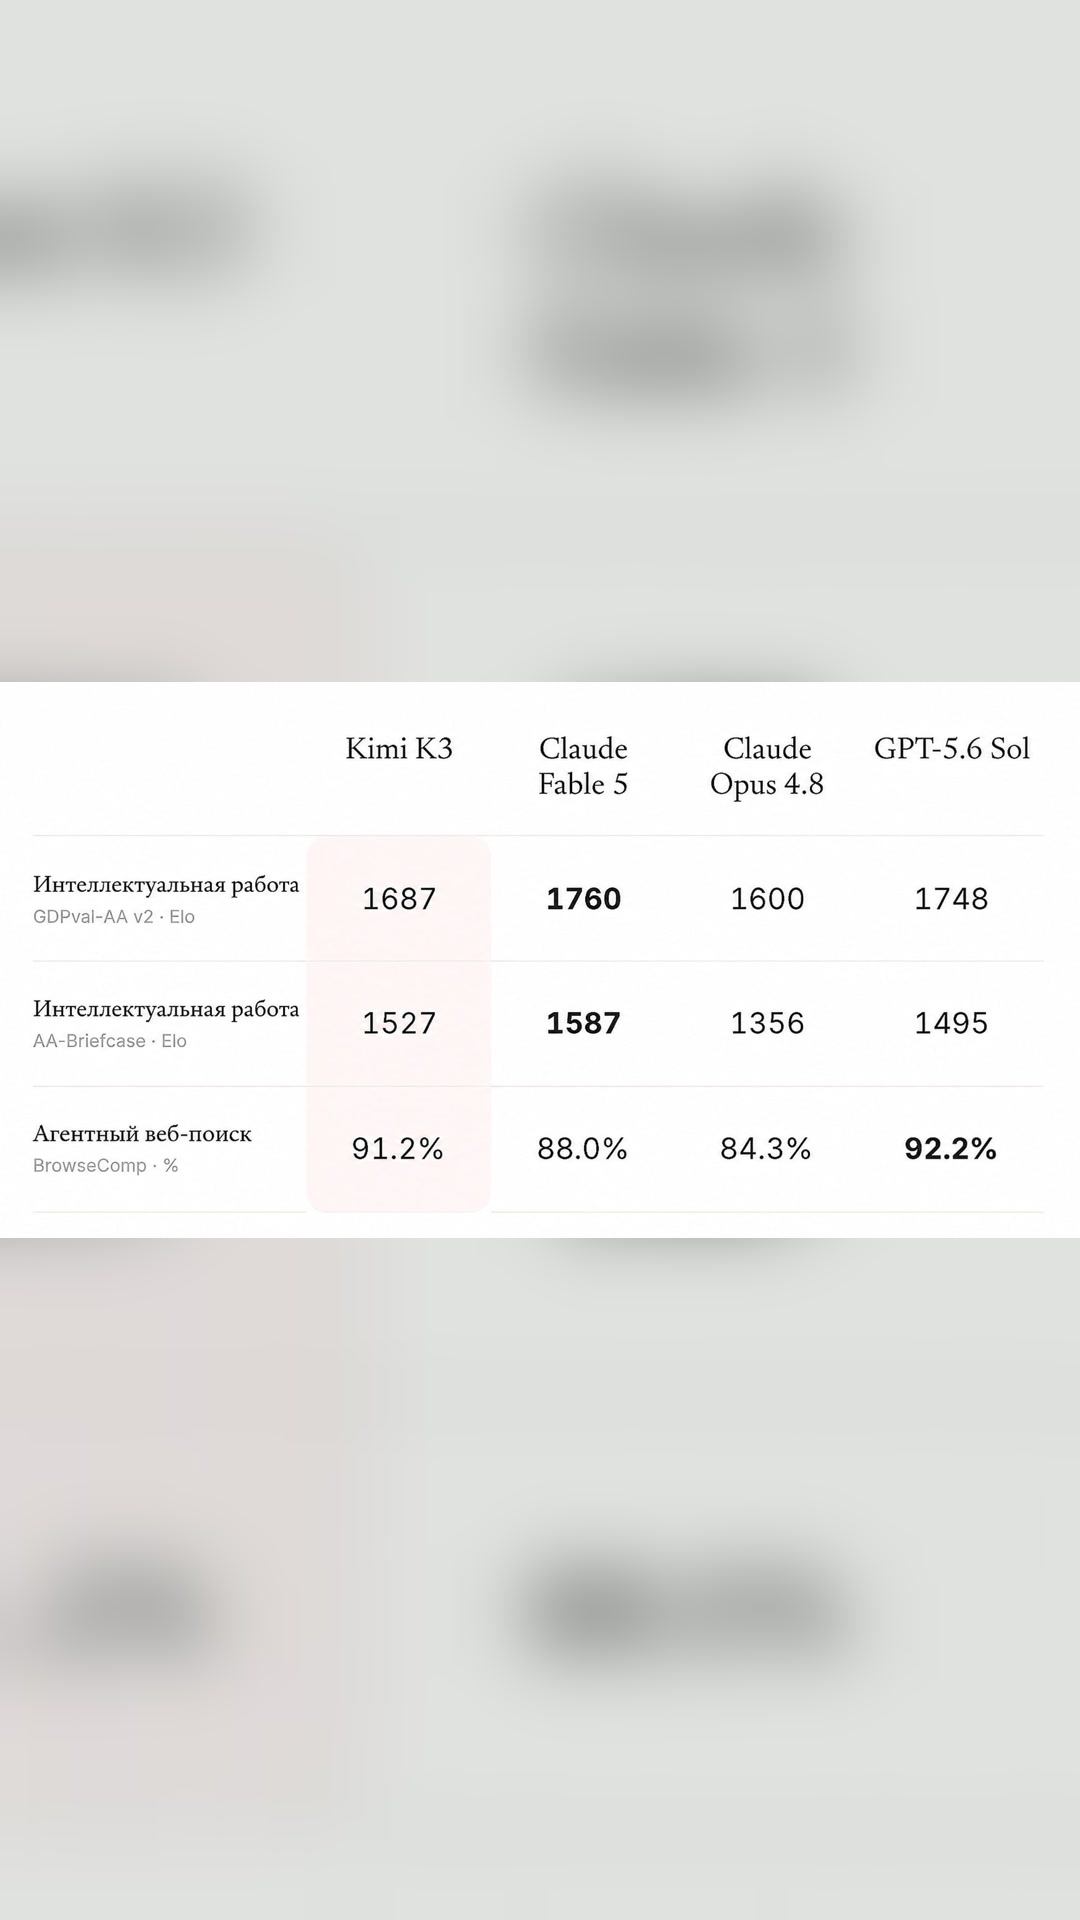Select the Claude Opus 4.8 column header
This screenshot has width=1080, height=1920.
(767, 766)
